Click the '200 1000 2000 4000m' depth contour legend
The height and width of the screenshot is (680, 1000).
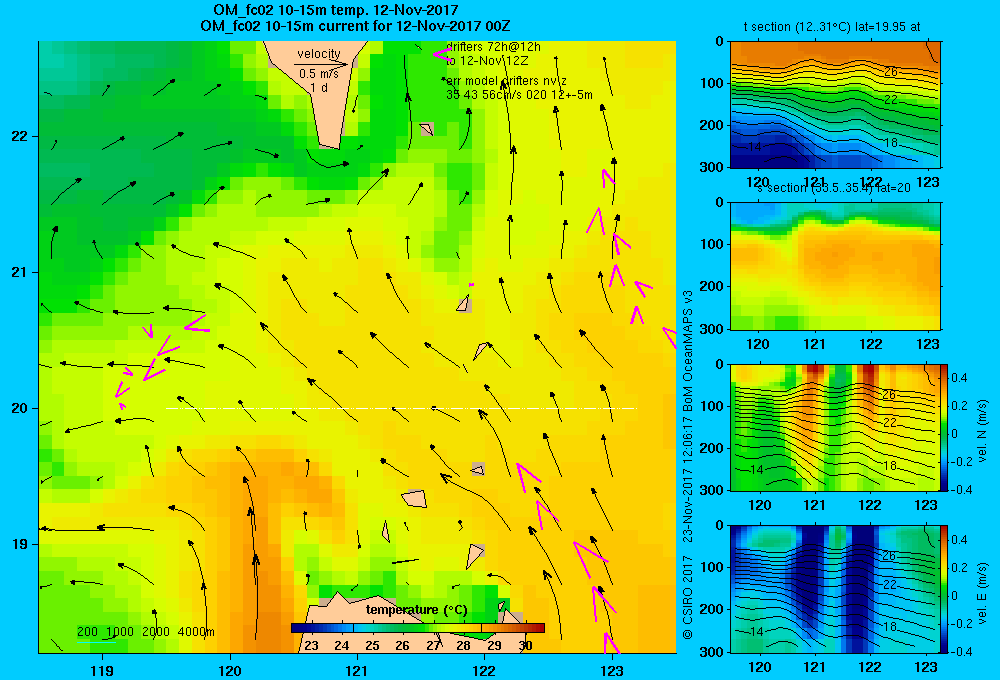tap(145, 632)
